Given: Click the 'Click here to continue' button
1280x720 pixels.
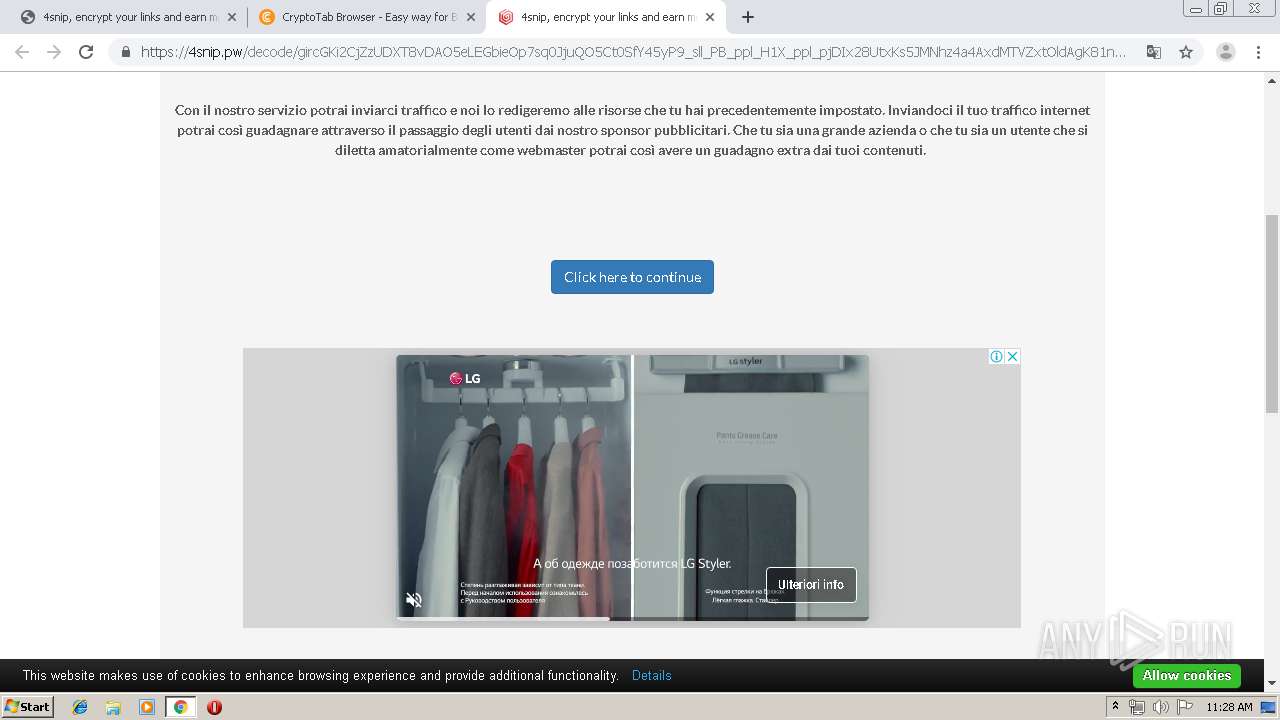Looking at the screenshot, I should pyautogui.click(x=632, y=277).
